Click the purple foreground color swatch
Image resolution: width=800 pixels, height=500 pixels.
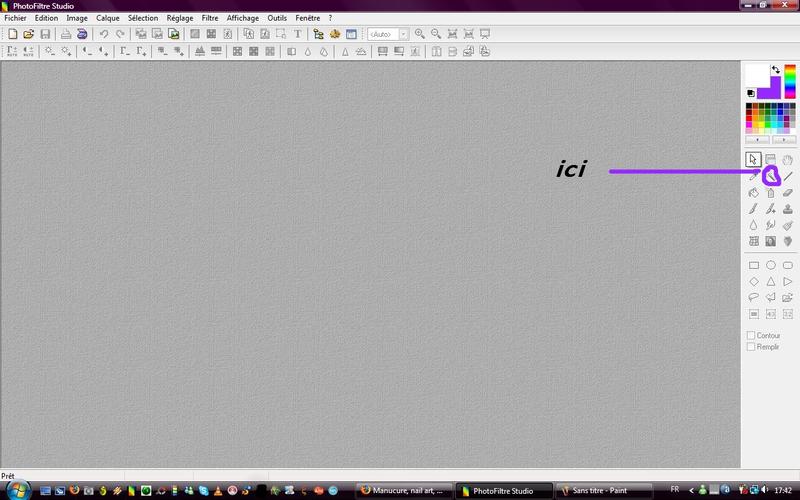point(770,88)
